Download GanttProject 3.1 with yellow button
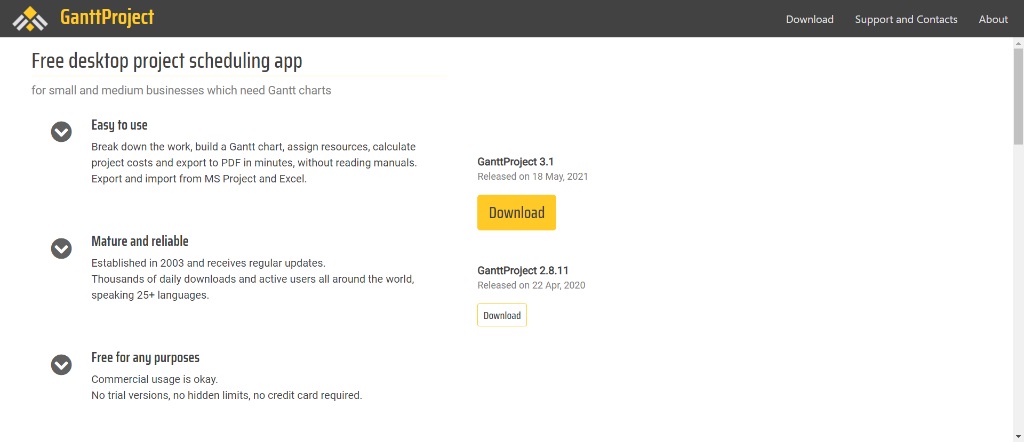Image resolution: width=1024 pixels, height=442 pixels. coord(517,212)
